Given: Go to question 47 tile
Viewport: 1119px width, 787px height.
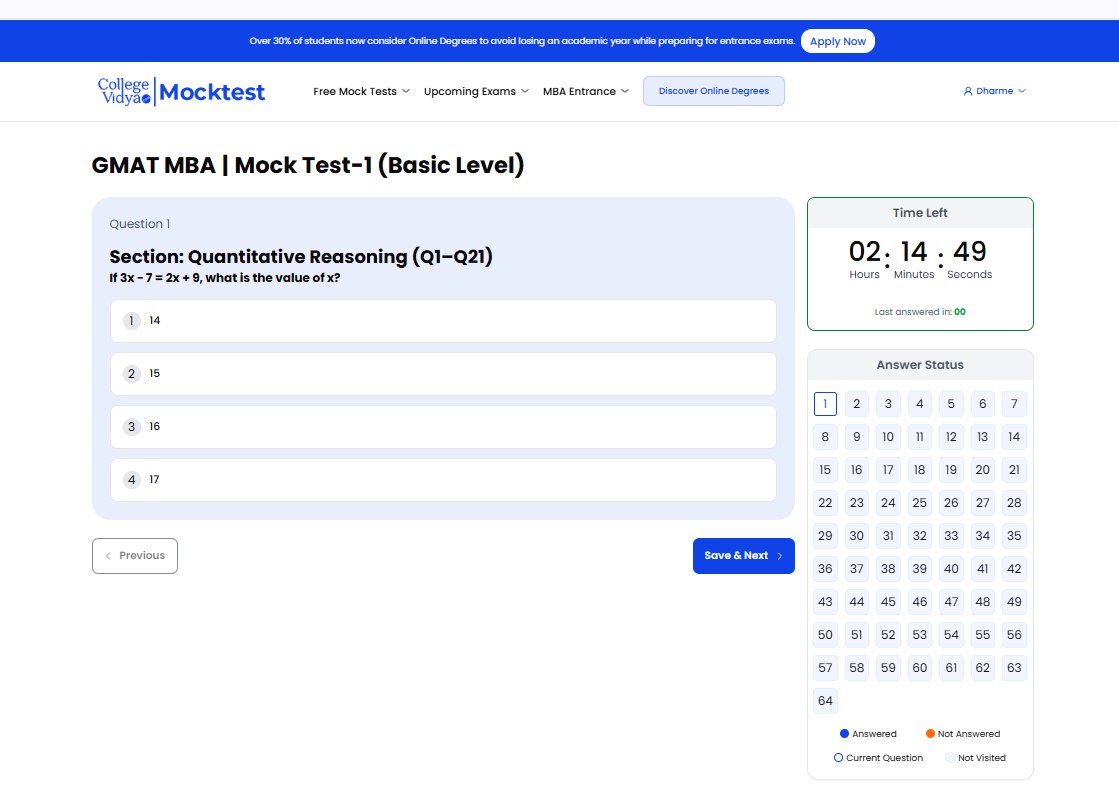Looking at the screenshot, I should coord(951,602).
